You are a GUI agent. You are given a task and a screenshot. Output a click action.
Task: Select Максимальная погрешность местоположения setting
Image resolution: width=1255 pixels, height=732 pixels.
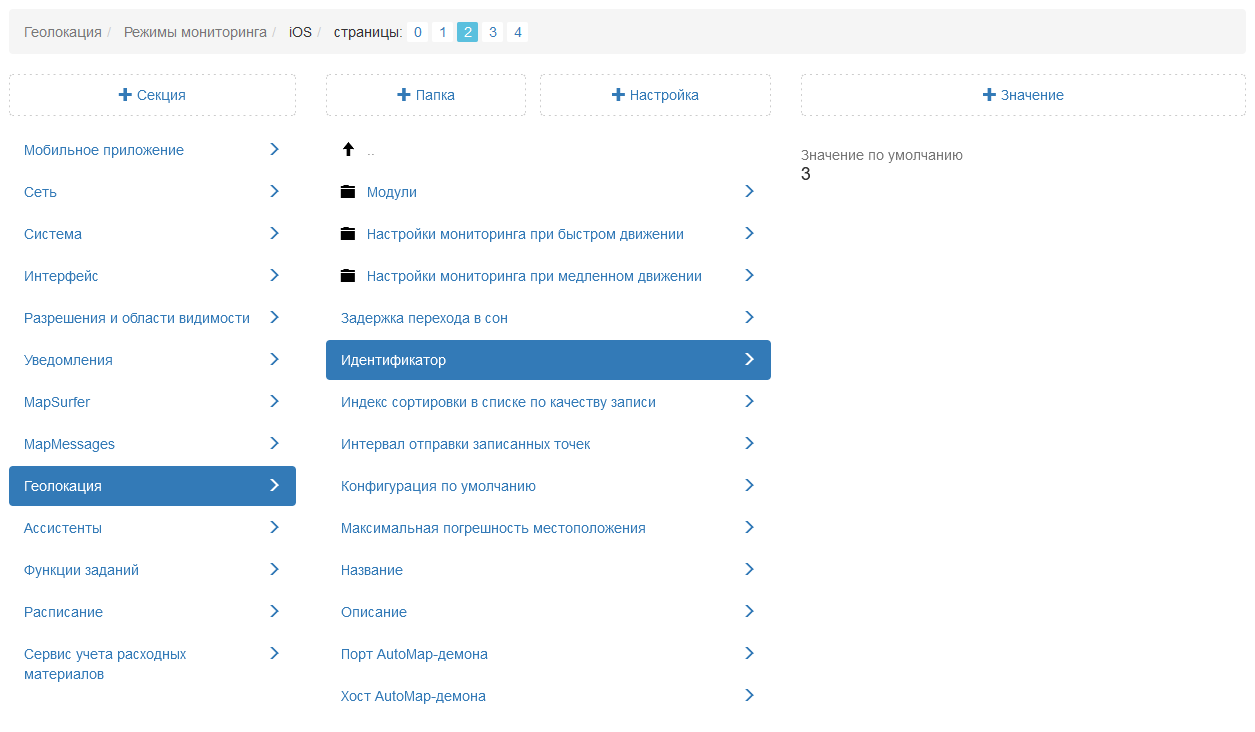click(x=548, y=528)
